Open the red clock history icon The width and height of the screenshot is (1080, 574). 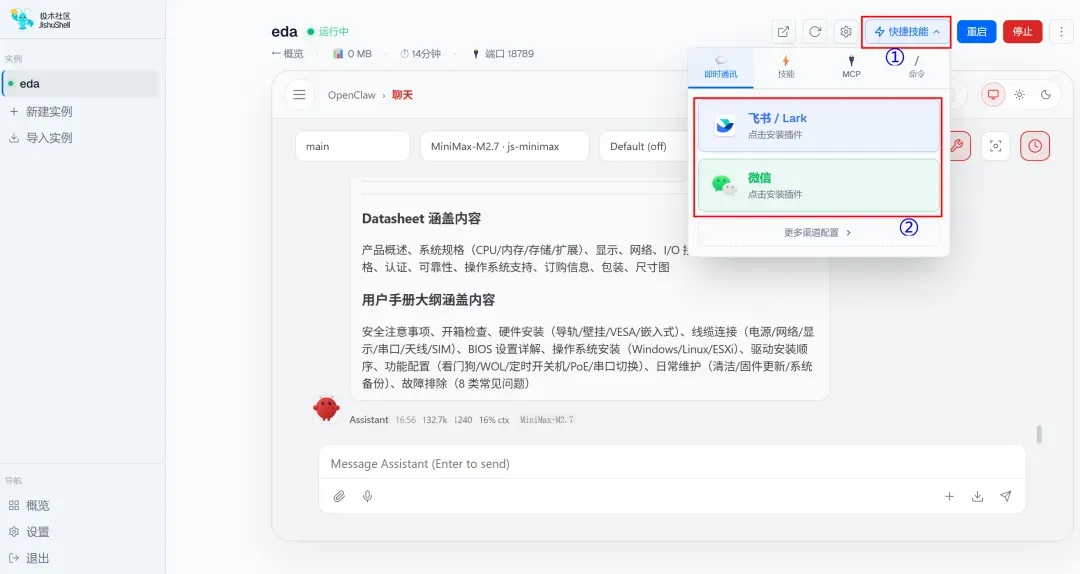[x=1035, y=146]
